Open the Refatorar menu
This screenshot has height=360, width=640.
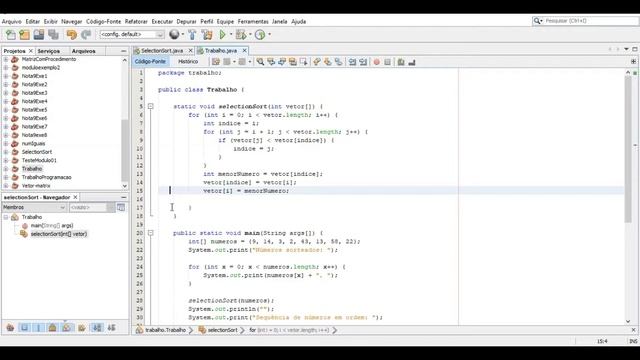point(136,22)
